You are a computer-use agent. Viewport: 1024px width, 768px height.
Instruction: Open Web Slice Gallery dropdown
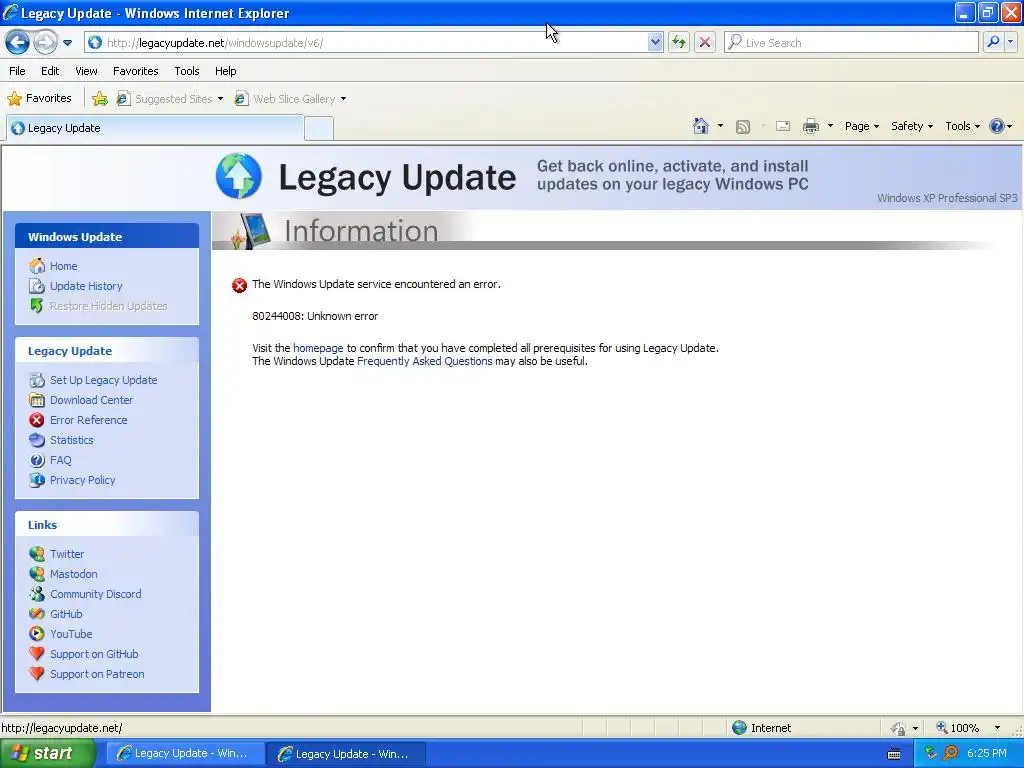pos(291,99)
